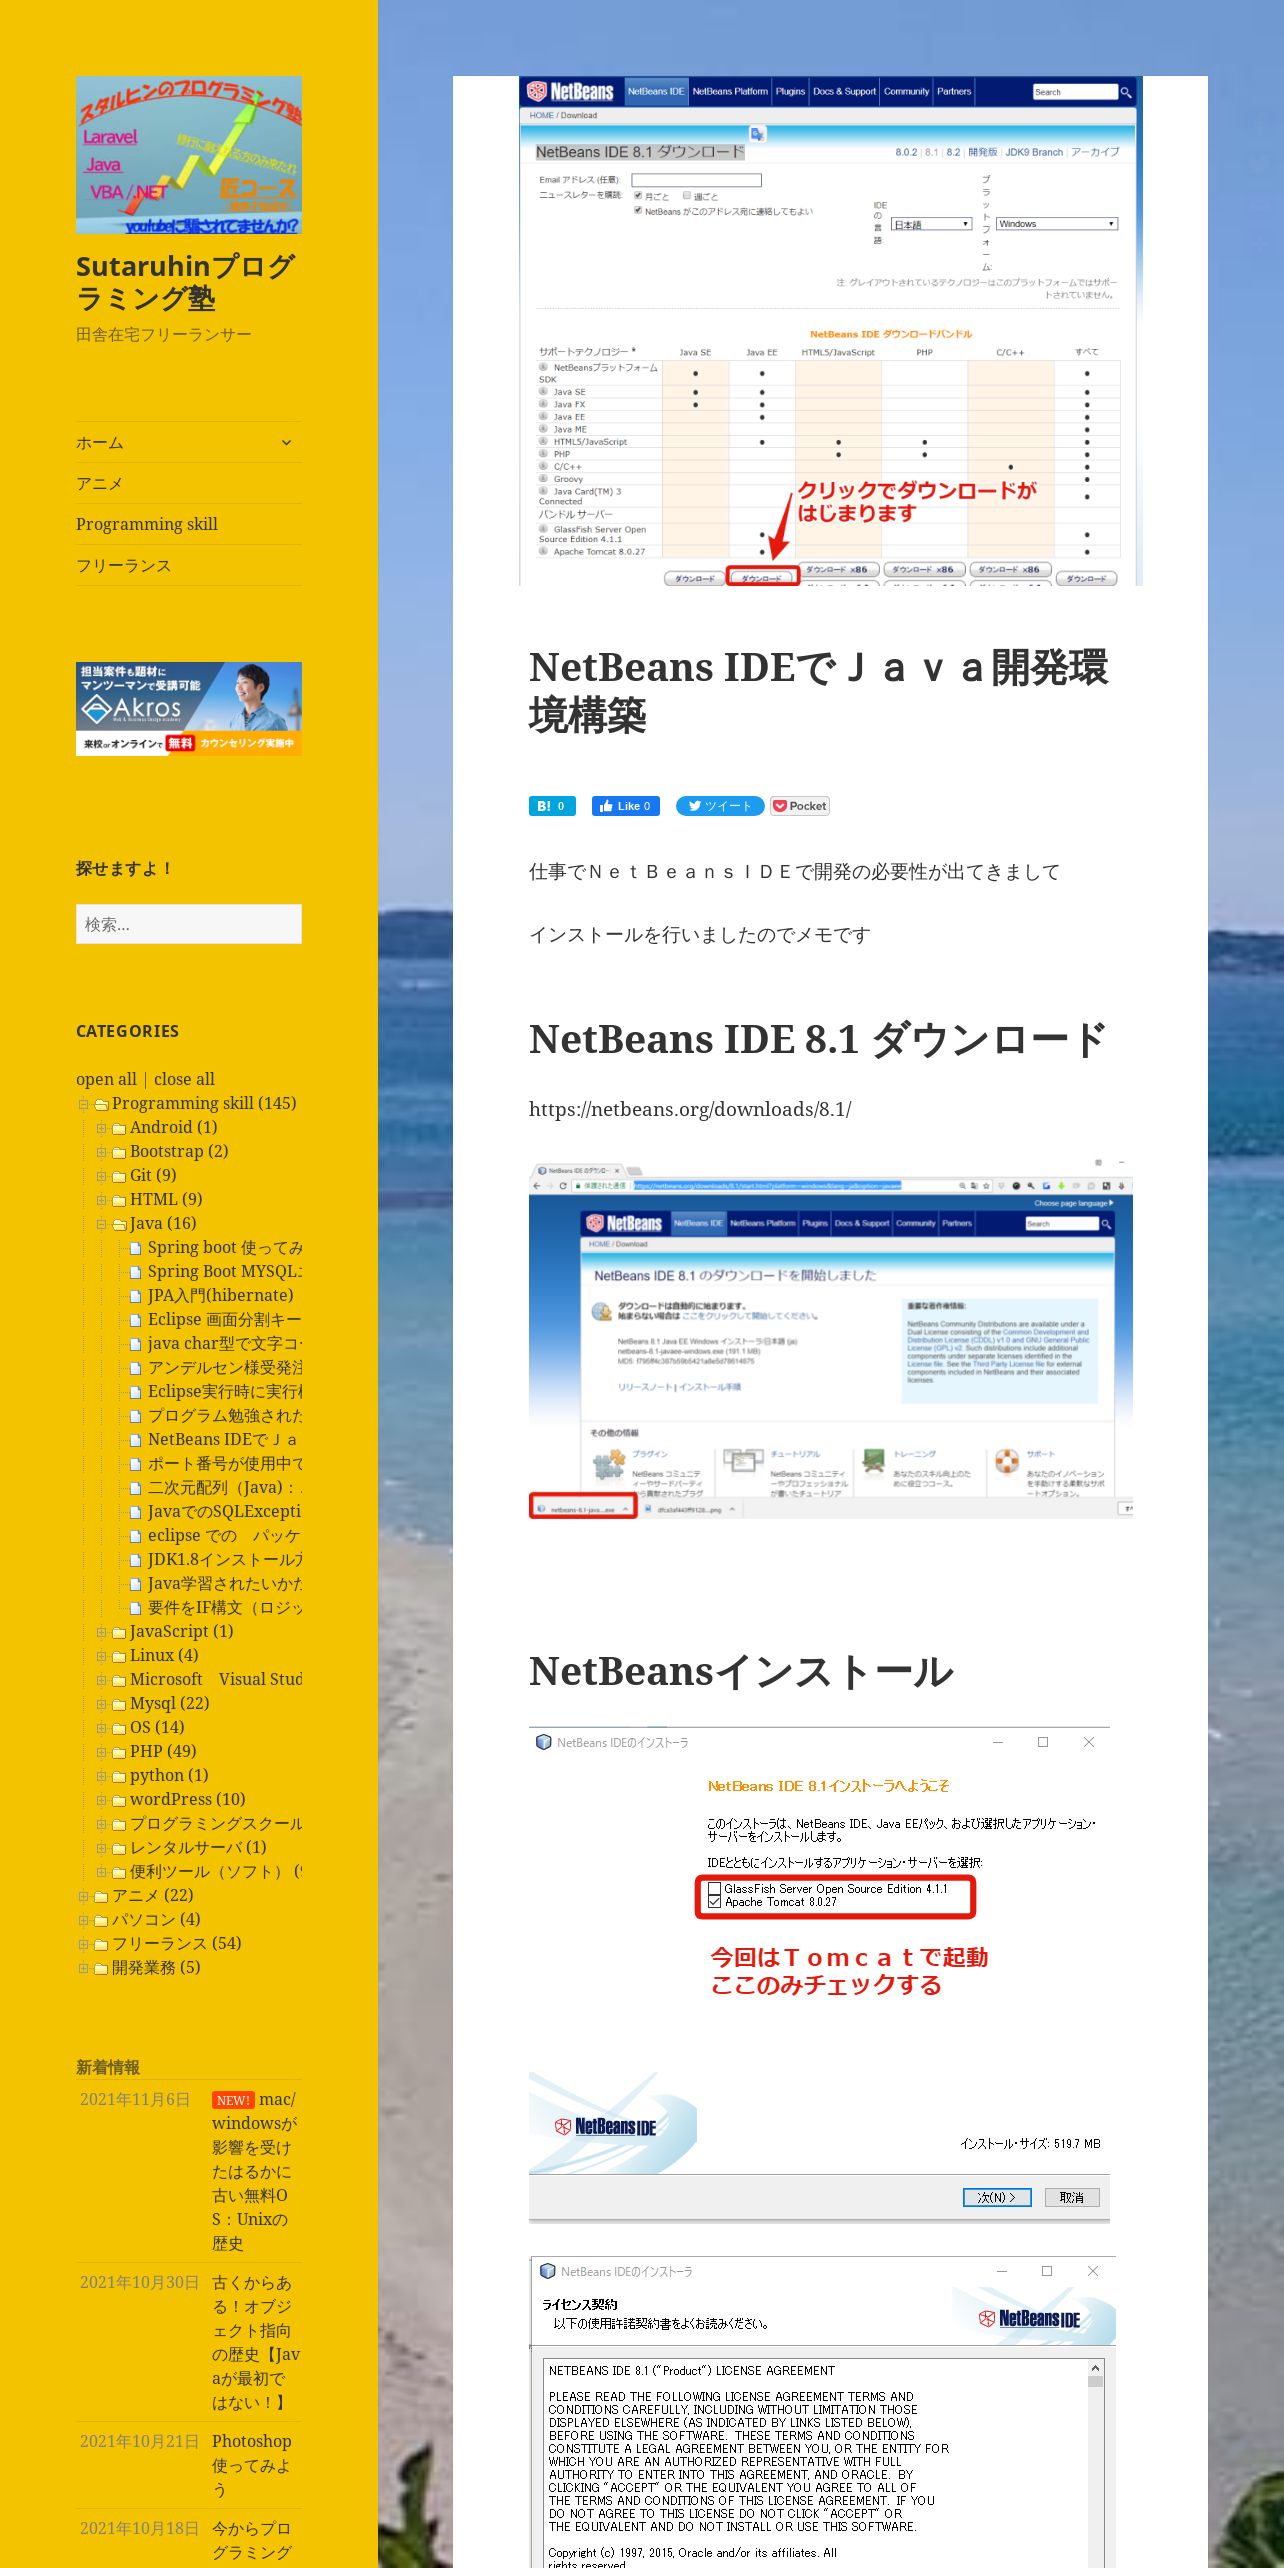Click the page icon beside Spring boot 使ってみ
The width and height of the screenshot is (1284, 2568).
(136, 1248)
